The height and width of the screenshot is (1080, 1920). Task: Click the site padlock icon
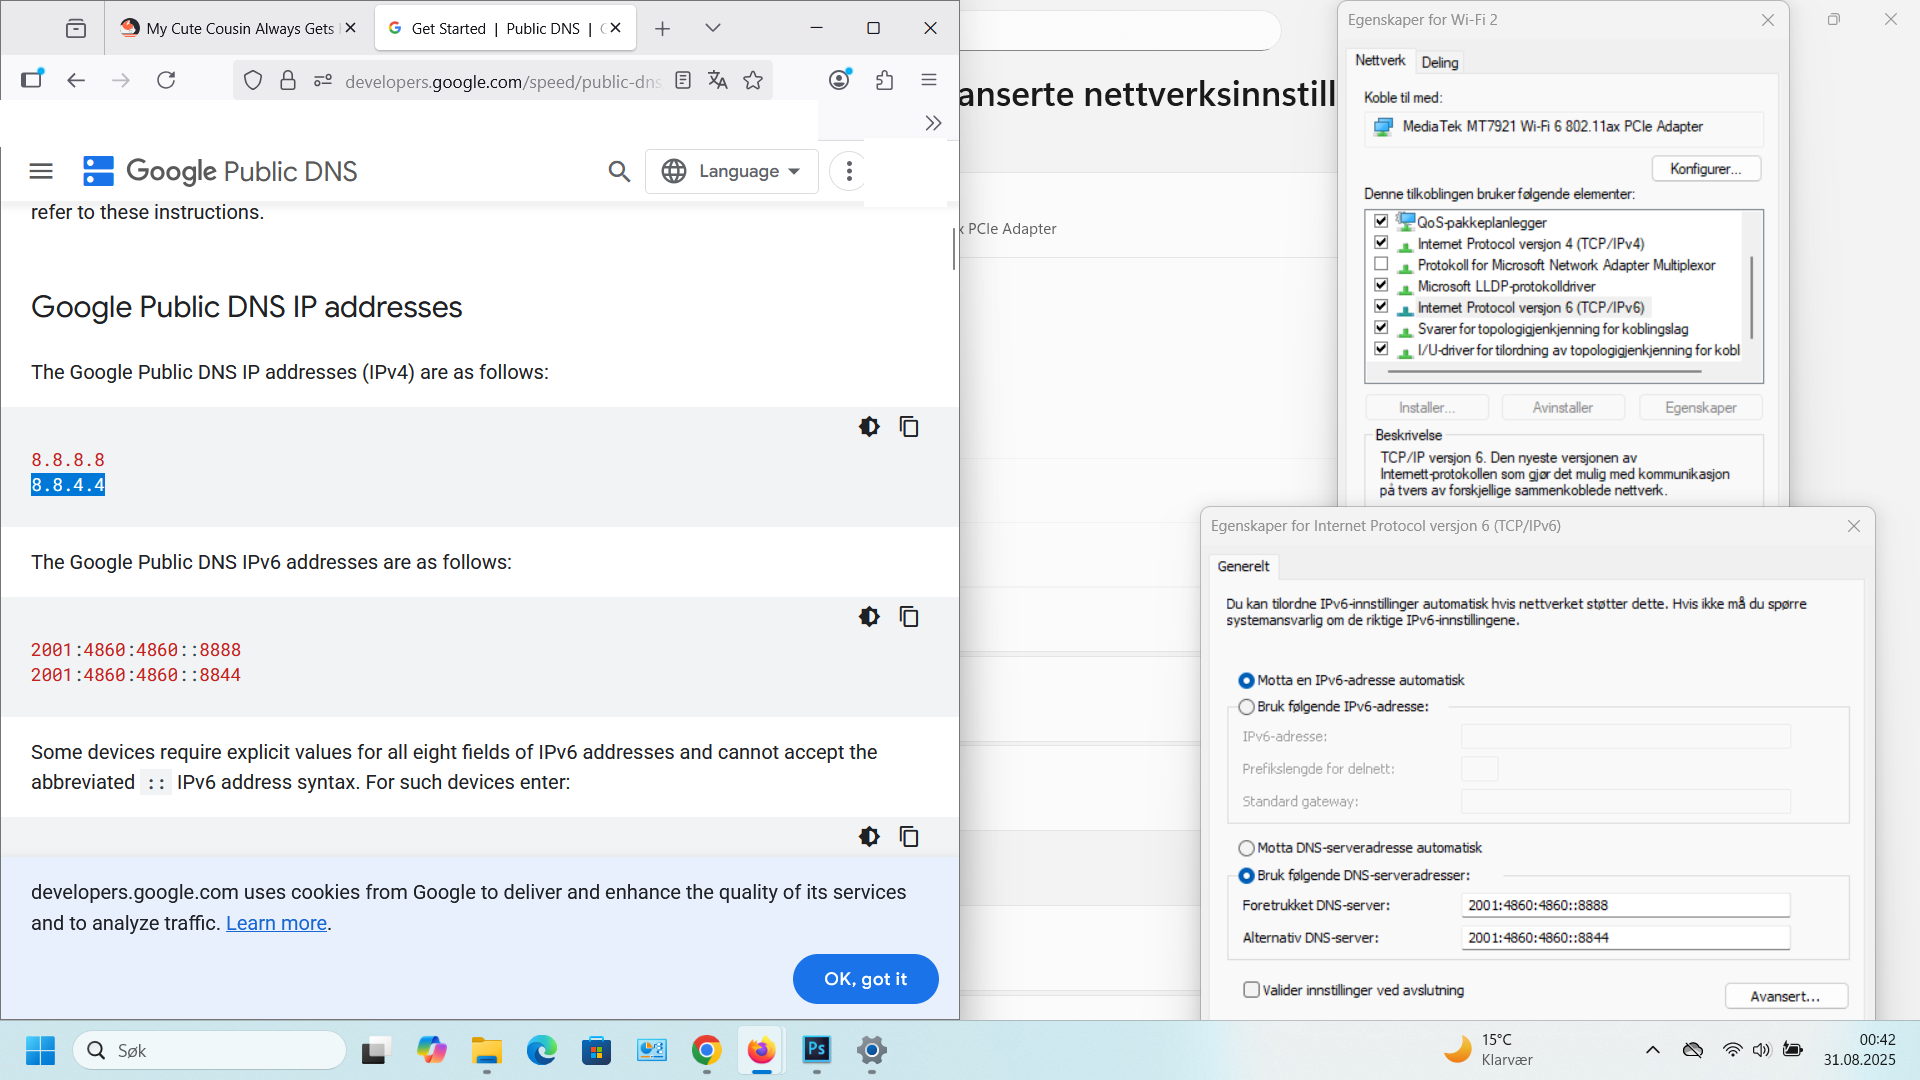(288, 80)
